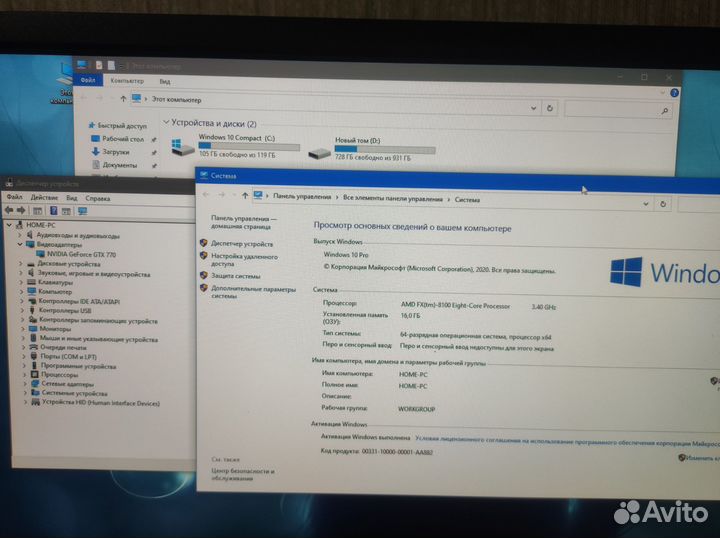Expand Дисковые устройства node
Image resolution: width=720 pixels, height=538 pixels.
point(21,264)
